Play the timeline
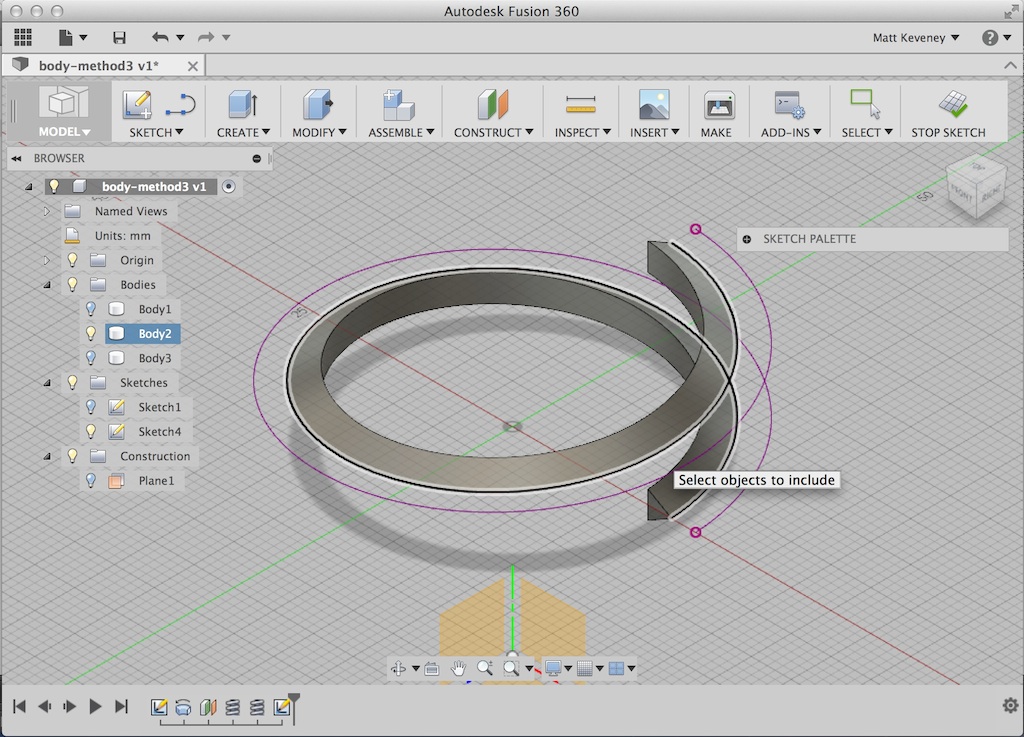Screen dimensions: 1024x737 95,706
